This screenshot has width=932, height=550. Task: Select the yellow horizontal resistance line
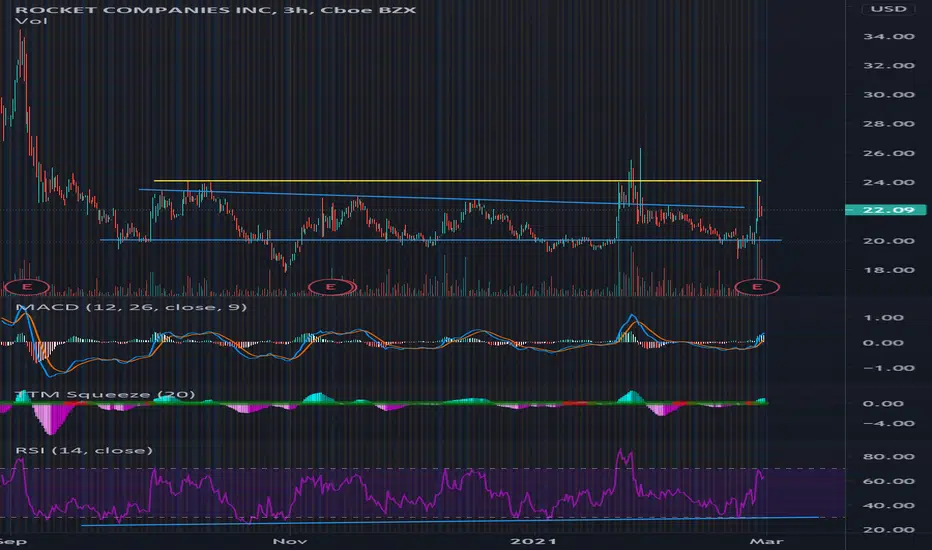(457, 180)
